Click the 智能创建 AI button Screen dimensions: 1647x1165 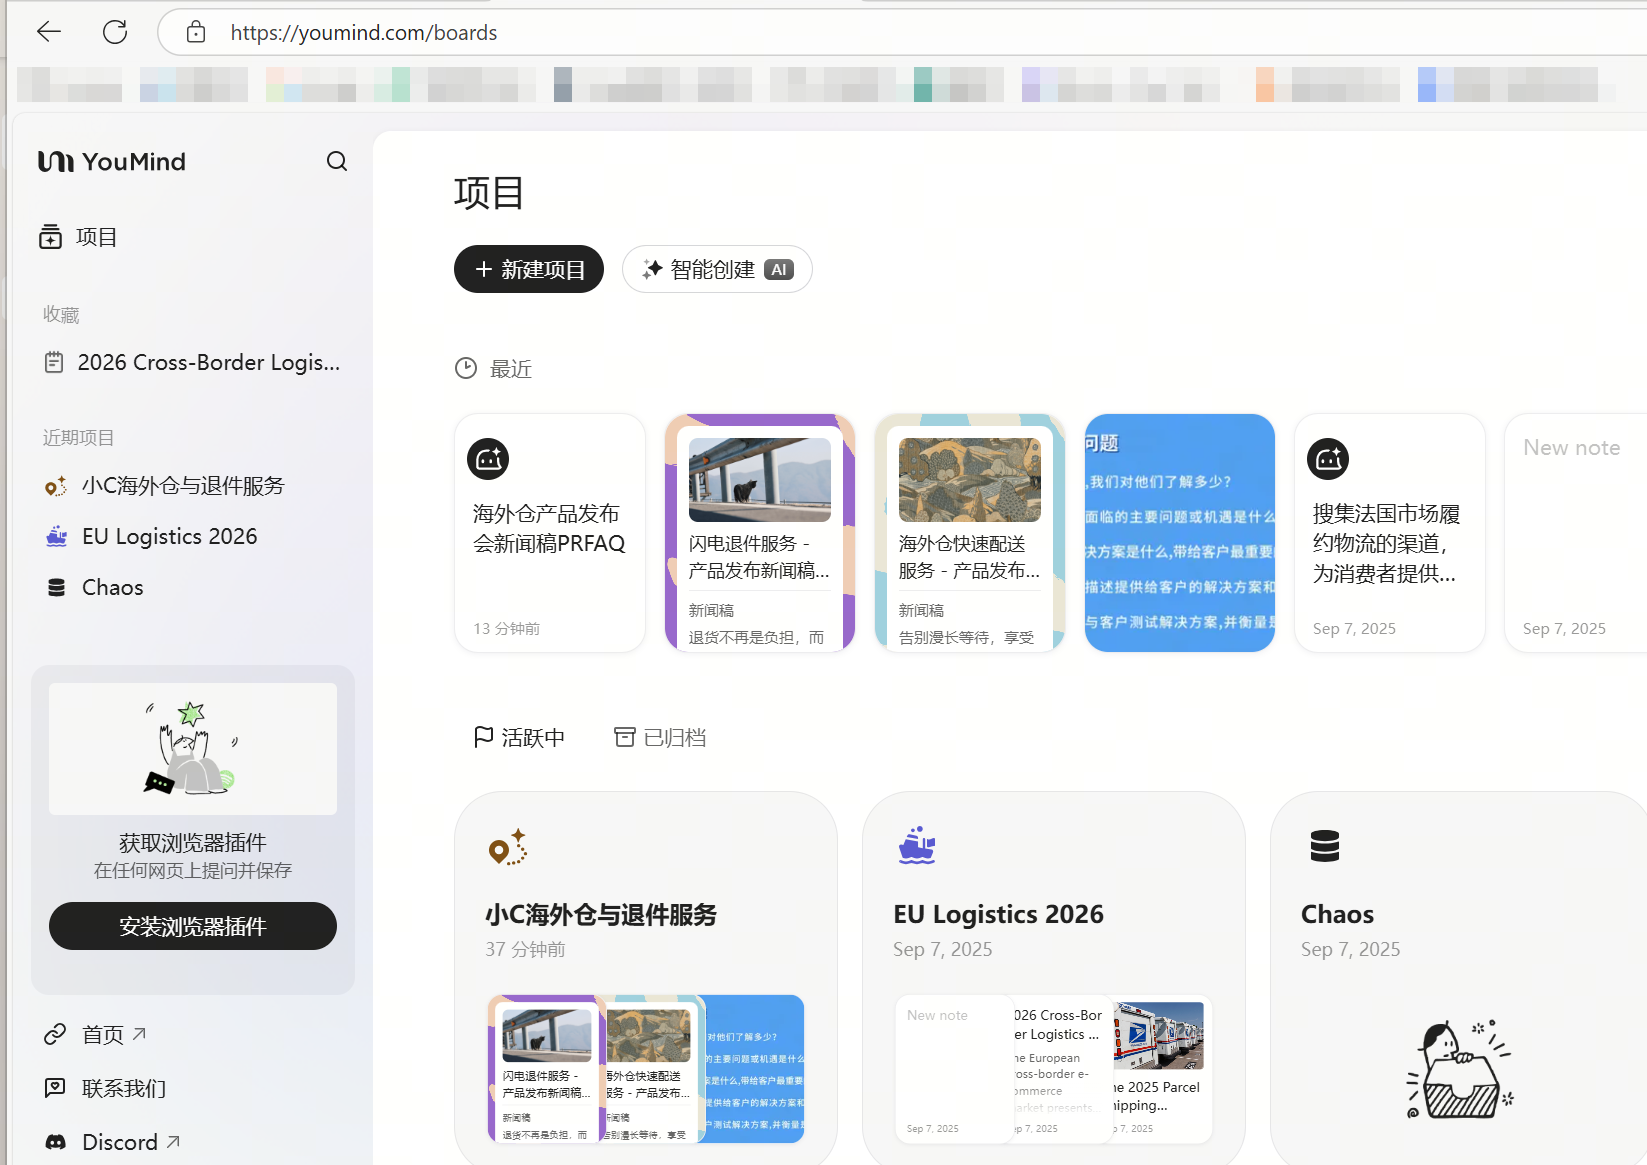[x=717, y=269]
